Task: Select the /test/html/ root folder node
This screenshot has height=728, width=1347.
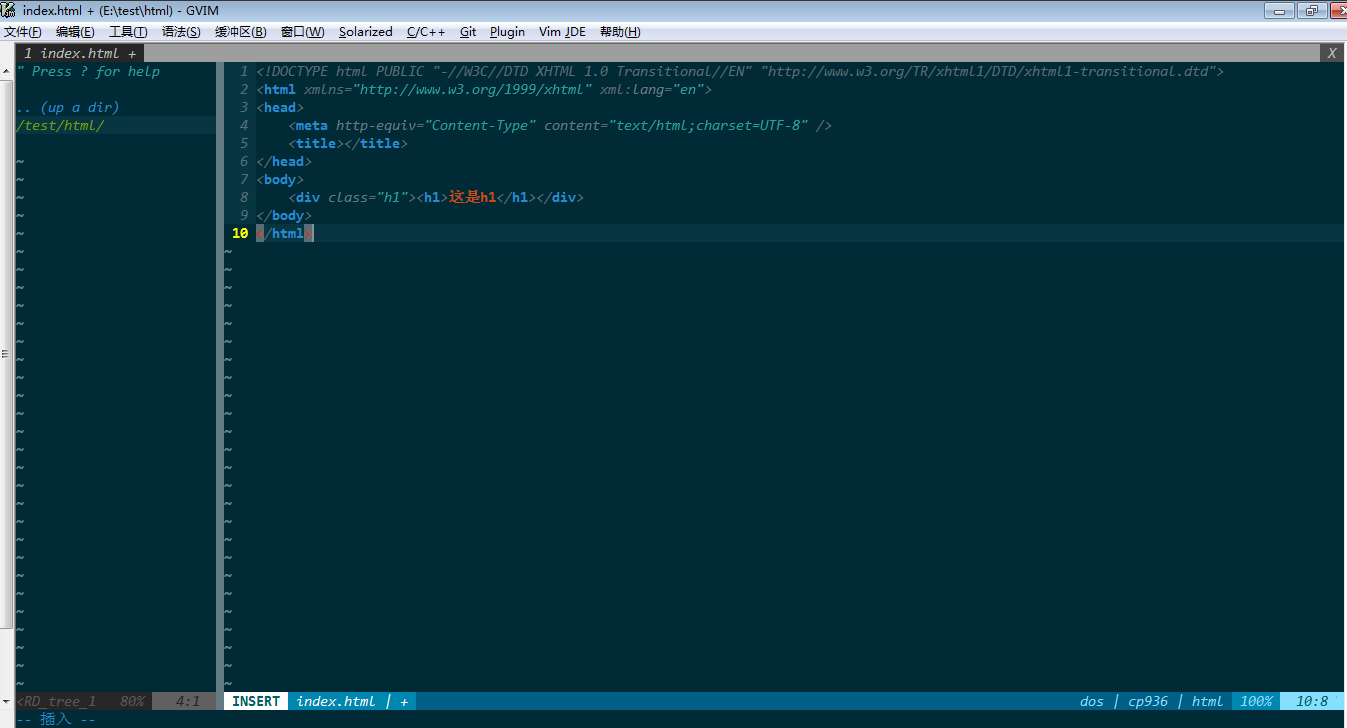Action: click(x=60, y=125)
